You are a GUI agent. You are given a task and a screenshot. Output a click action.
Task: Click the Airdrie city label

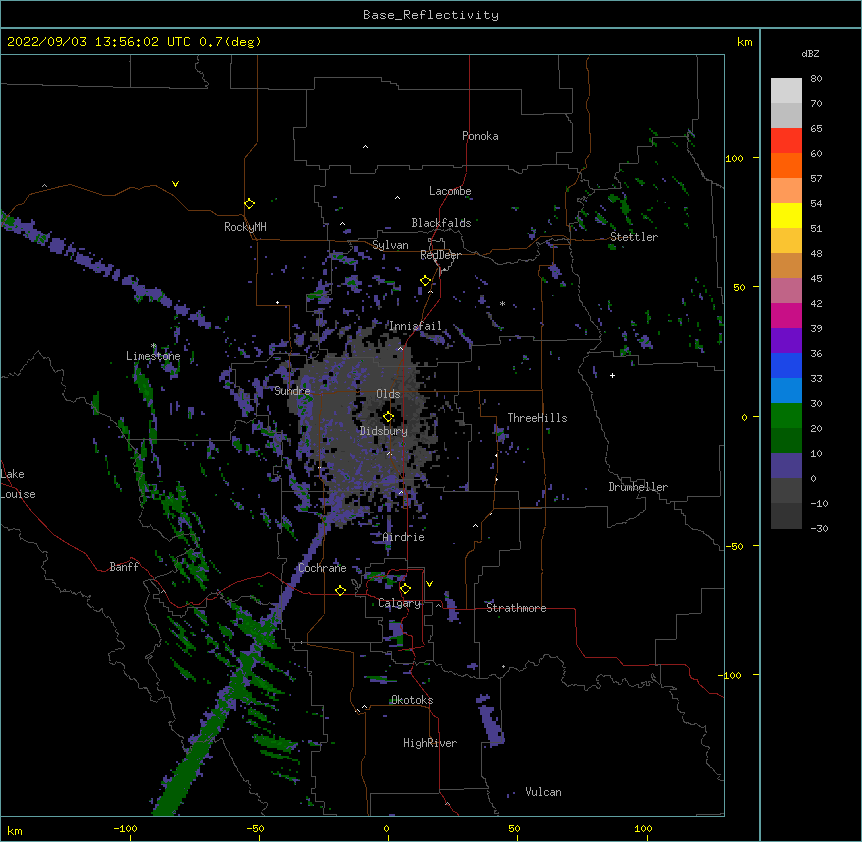[x=404, y=537]
